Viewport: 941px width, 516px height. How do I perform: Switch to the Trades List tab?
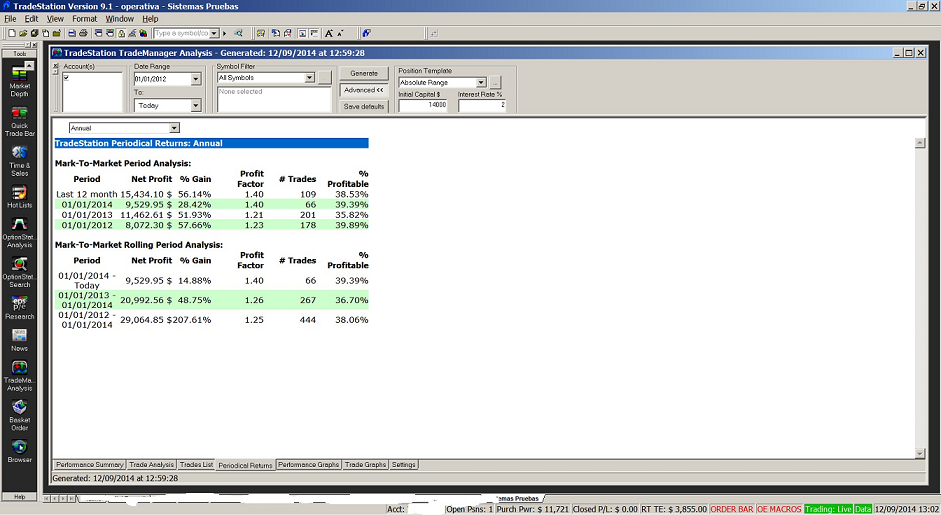(x=196, y=464)
